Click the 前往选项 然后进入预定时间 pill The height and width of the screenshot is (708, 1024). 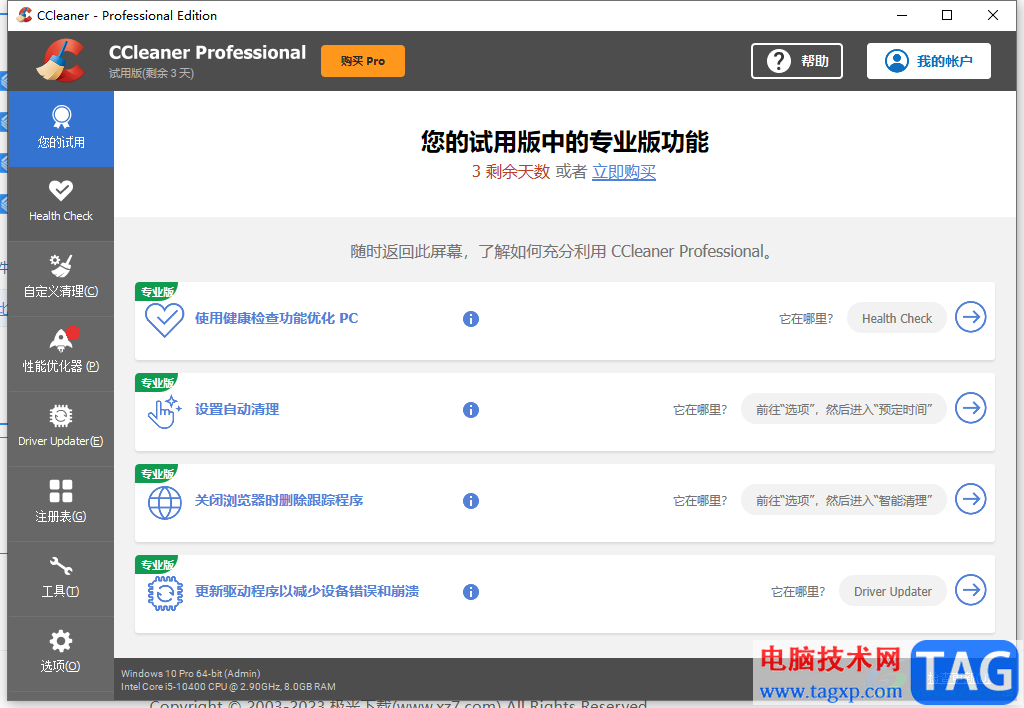(844, 410)
